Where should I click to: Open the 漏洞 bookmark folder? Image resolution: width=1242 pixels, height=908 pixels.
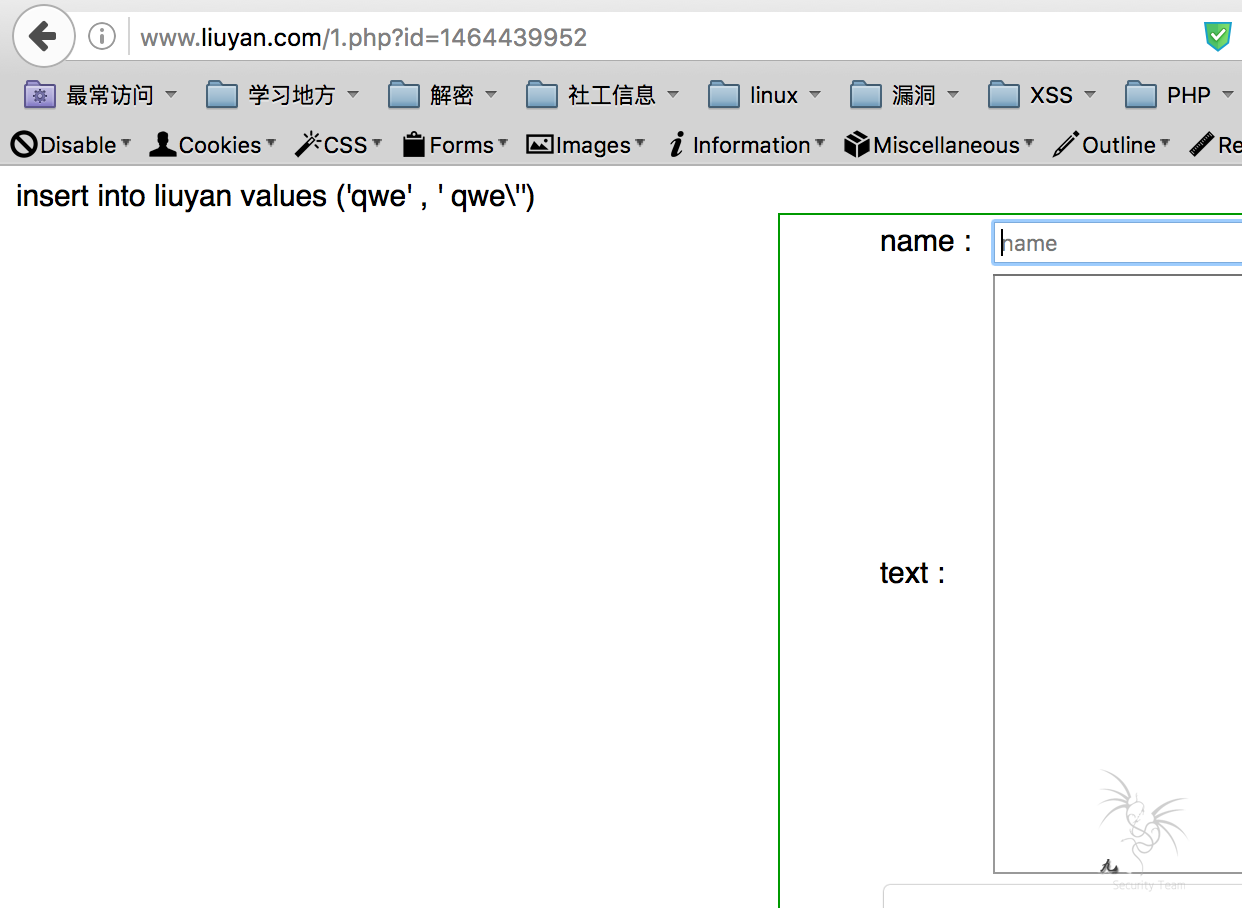point(904,95)
